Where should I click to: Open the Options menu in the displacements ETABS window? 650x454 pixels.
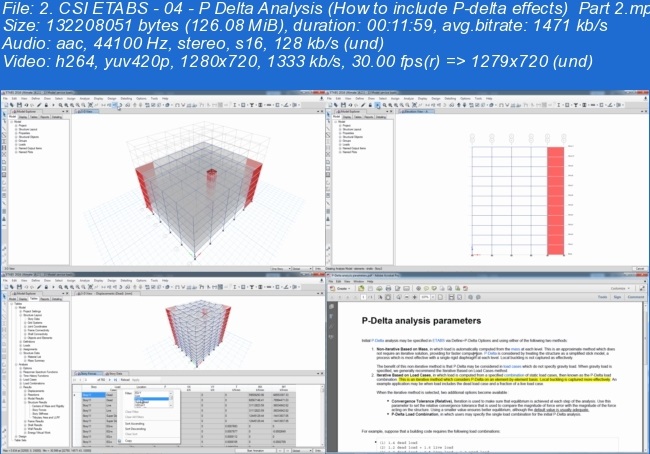[x=141, y=280]
